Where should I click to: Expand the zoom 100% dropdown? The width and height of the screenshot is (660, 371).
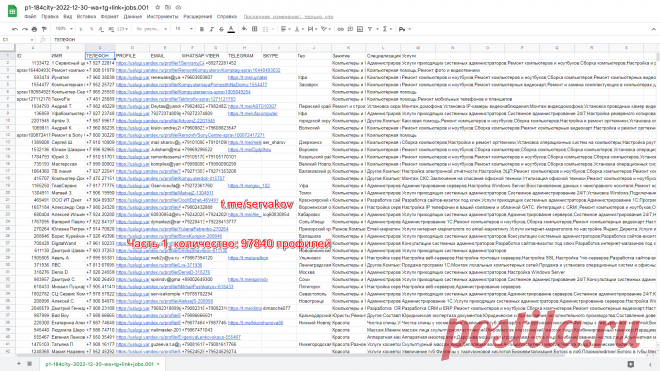point(64,29)
